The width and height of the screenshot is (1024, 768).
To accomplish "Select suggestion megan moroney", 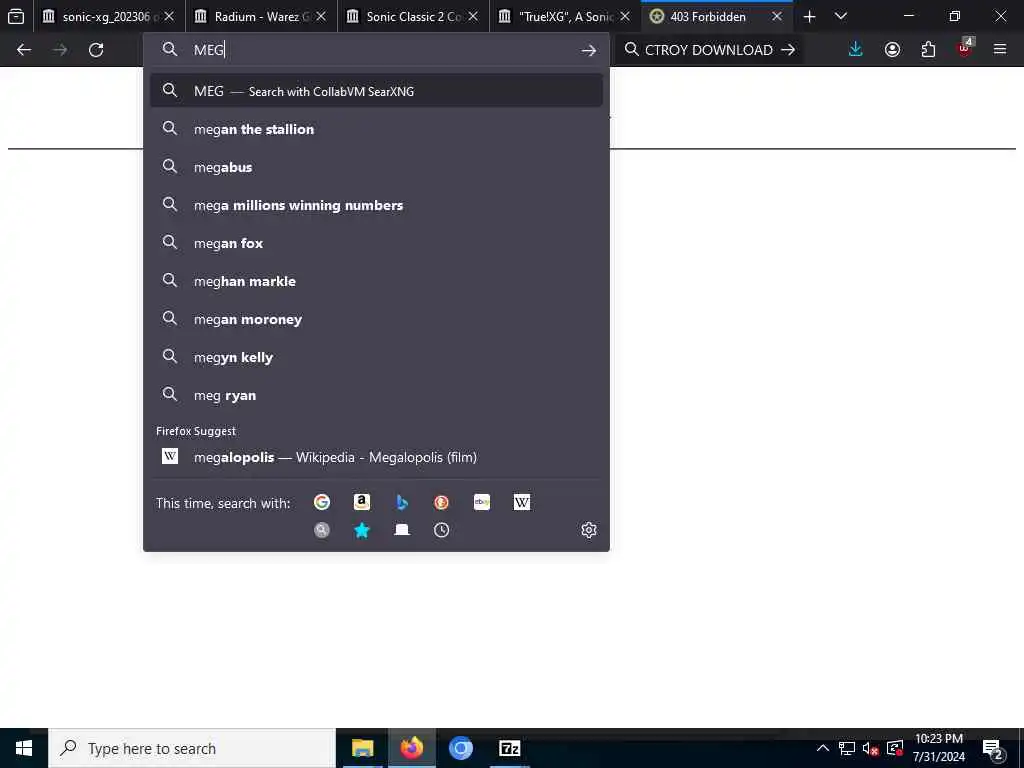I will (376, 319).
